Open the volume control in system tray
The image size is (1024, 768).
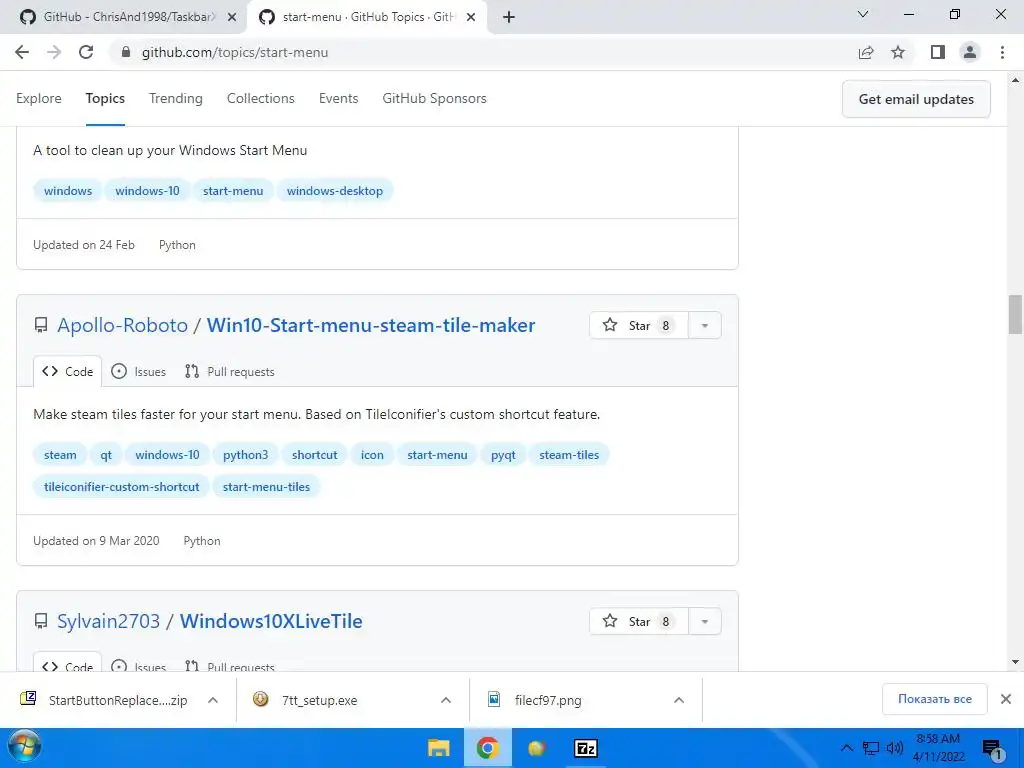[x=895, y=748]
